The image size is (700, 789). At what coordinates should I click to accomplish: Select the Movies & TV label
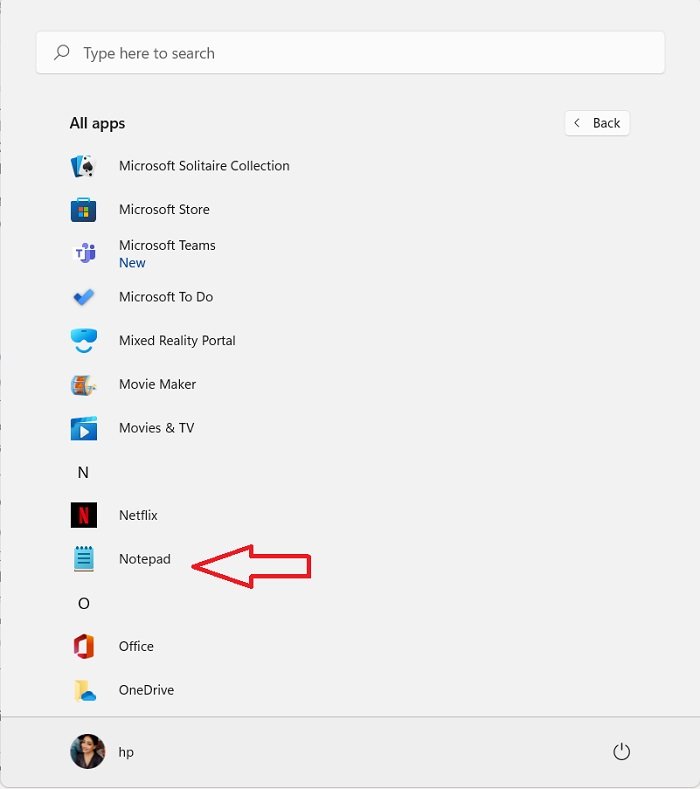pyautogui.click(x=157, y=428)
